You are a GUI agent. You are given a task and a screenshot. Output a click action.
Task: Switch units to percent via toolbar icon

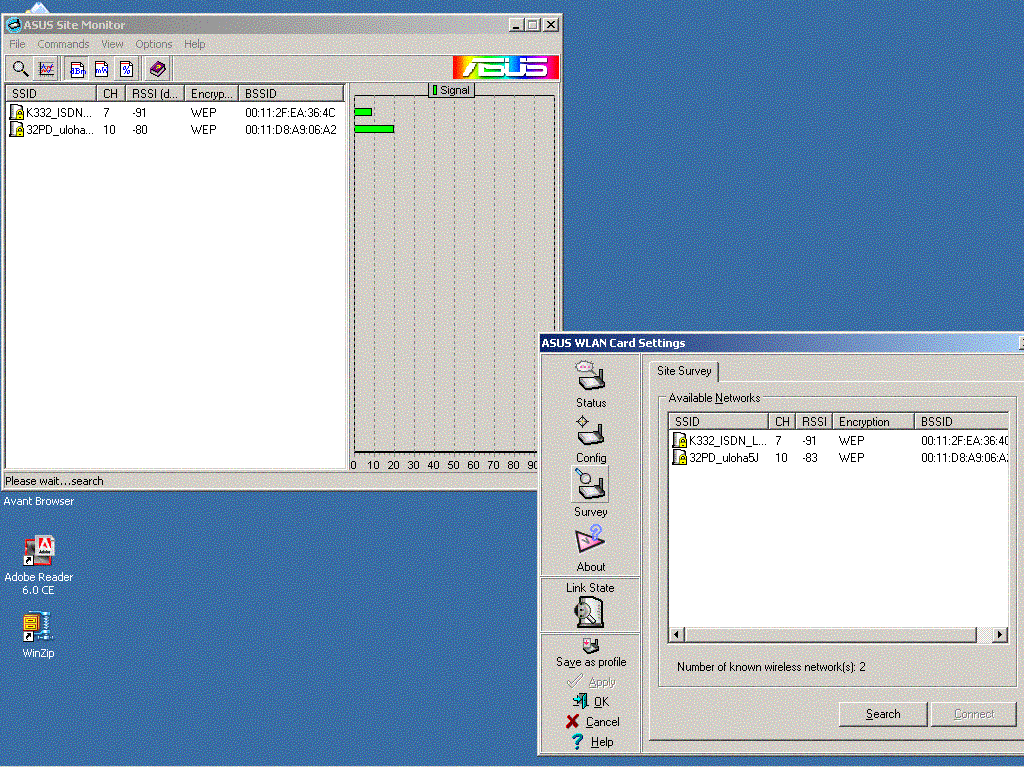coord(126,68)
